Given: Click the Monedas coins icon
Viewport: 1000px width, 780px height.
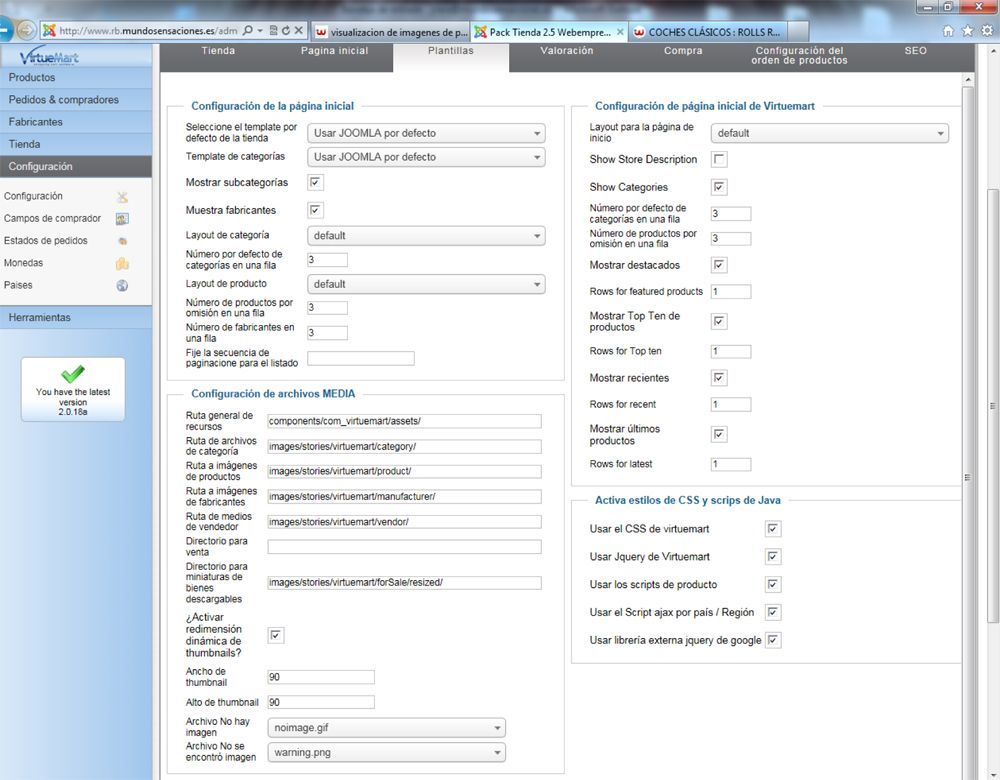Looking at the screenshot, I should (122, 263).
